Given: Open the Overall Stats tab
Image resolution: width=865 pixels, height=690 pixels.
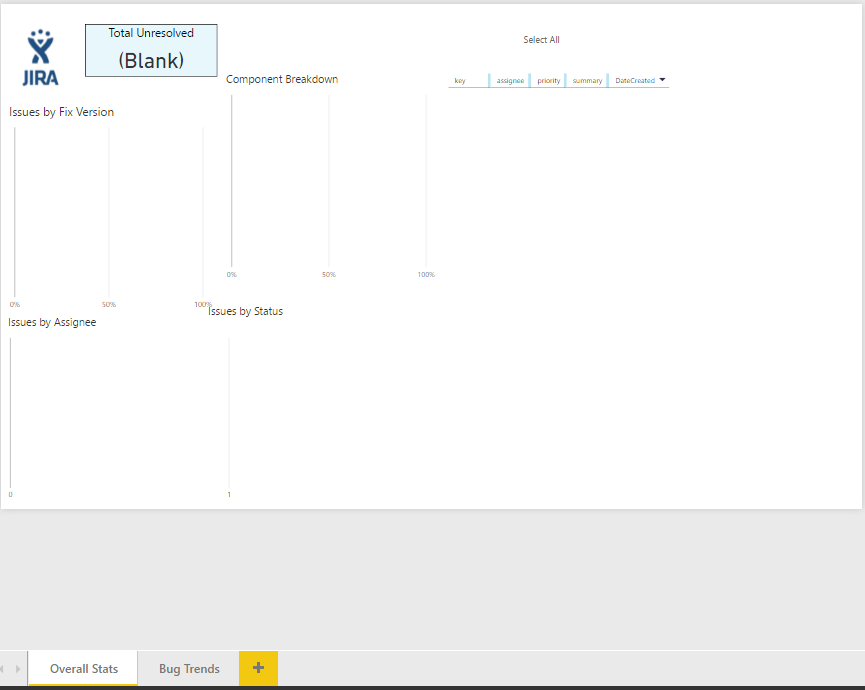Looking at the screenshot, I should (83, 668).
